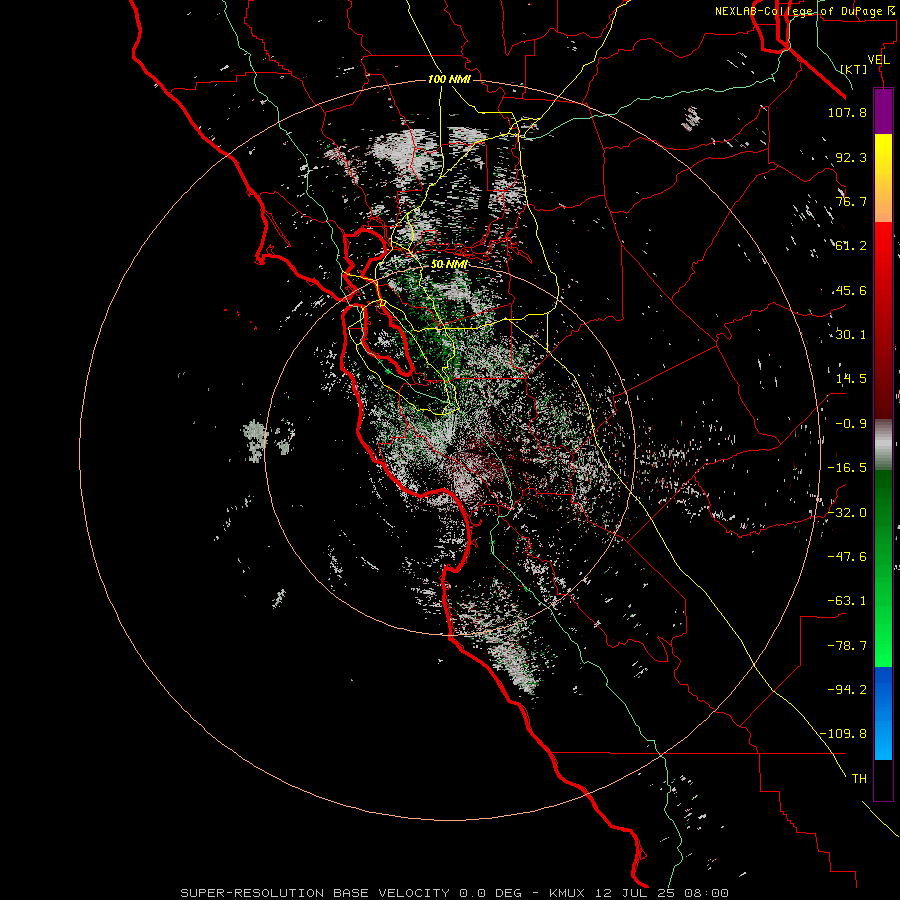Screen dimensions: 900x900
Task: Click the 107.8 legend value
Action: [x=847, y=112]
